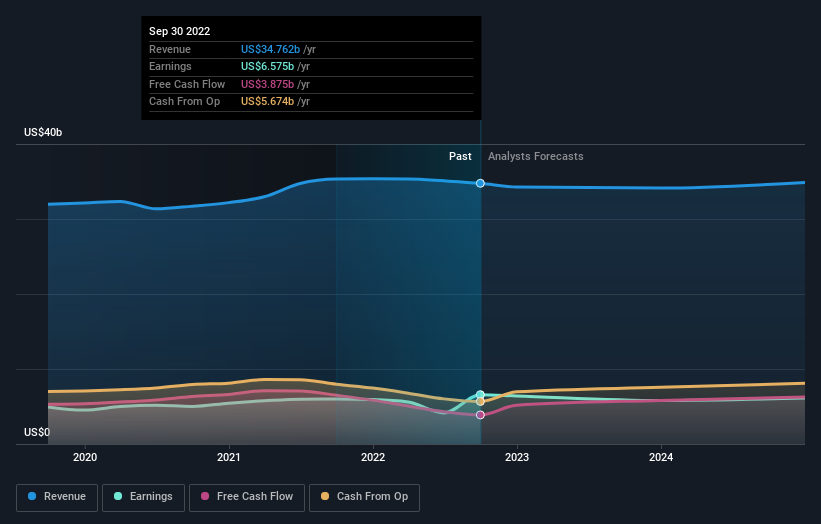Click the Past label on chart
The height and width of the screenshot is (524, 821).
click(460, 157)
